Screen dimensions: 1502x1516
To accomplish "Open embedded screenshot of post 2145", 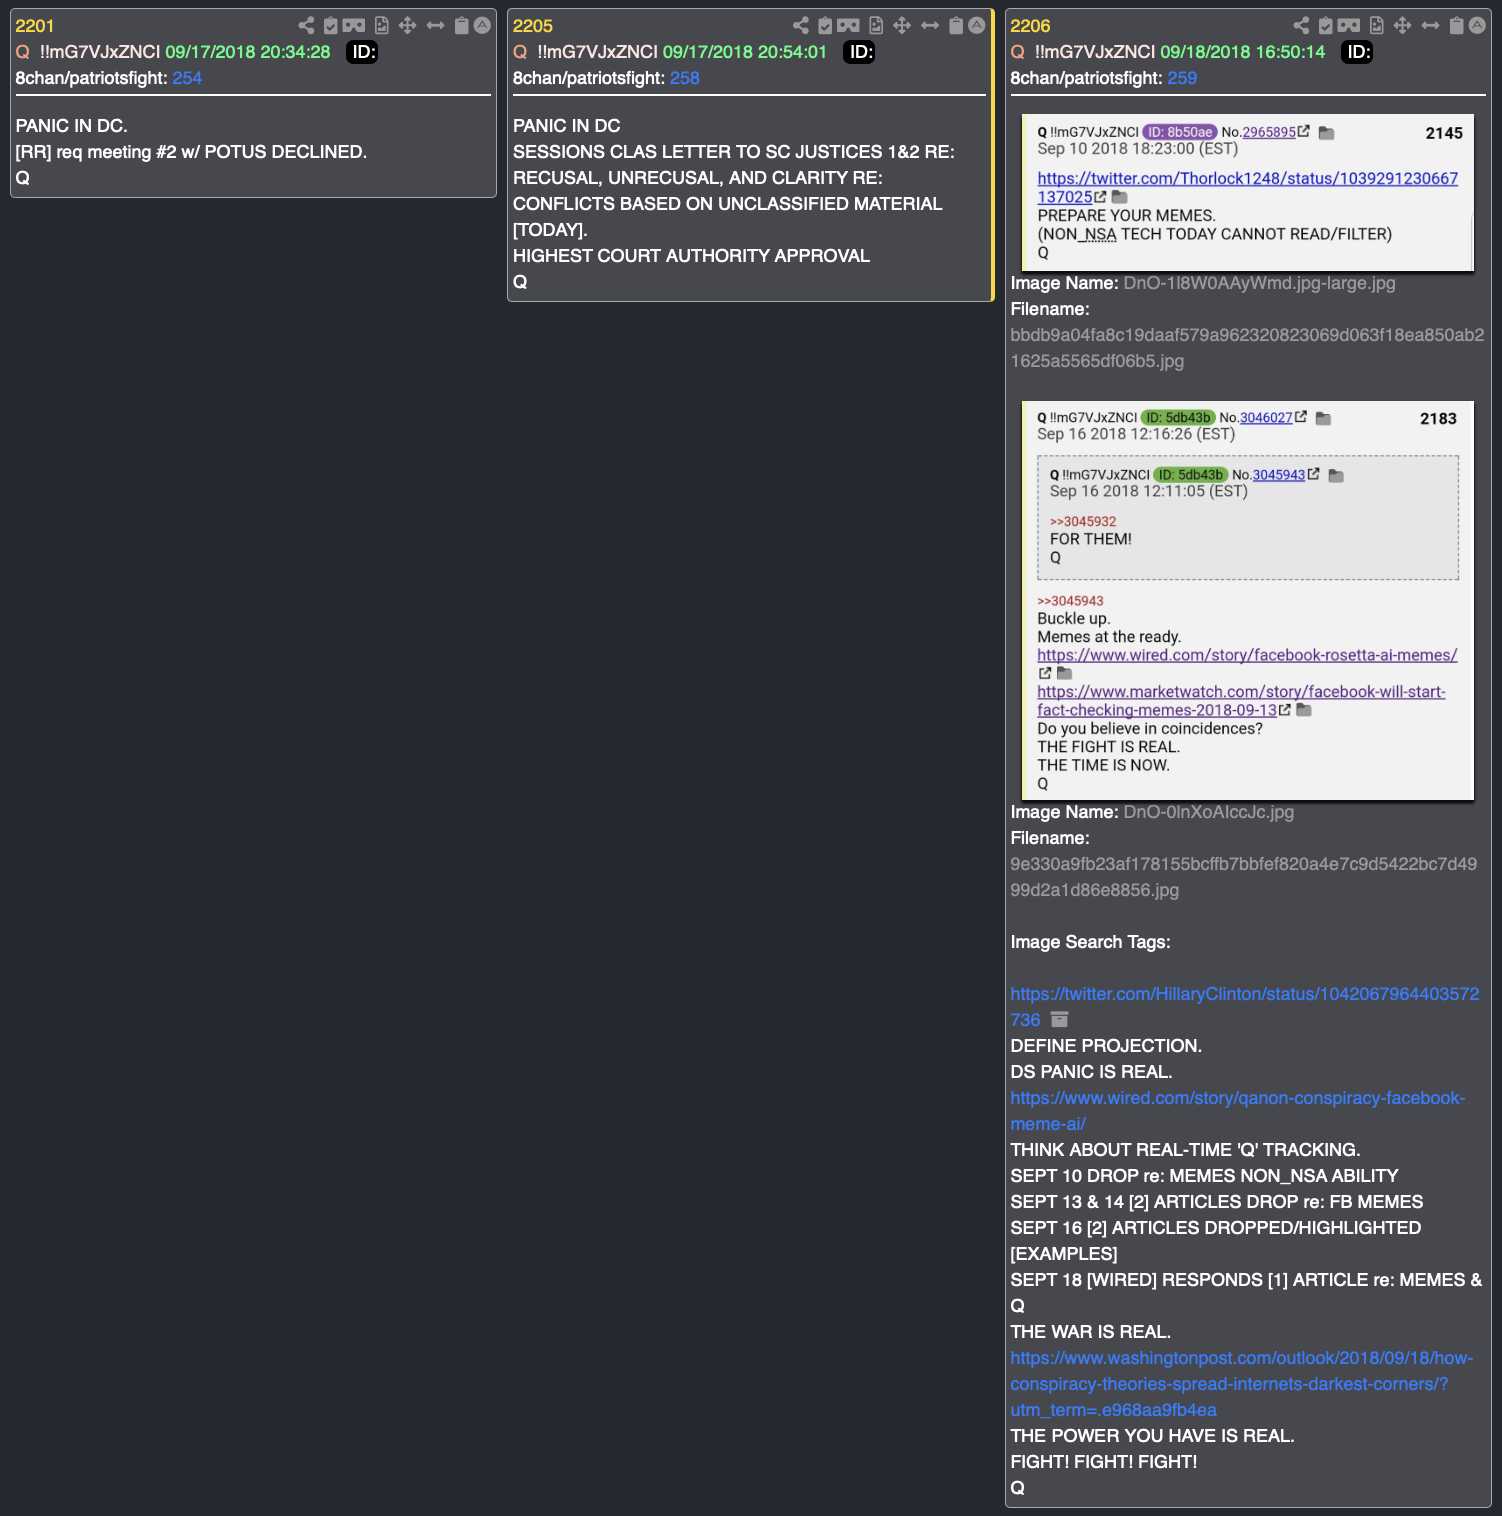I will pos(1248,192).
